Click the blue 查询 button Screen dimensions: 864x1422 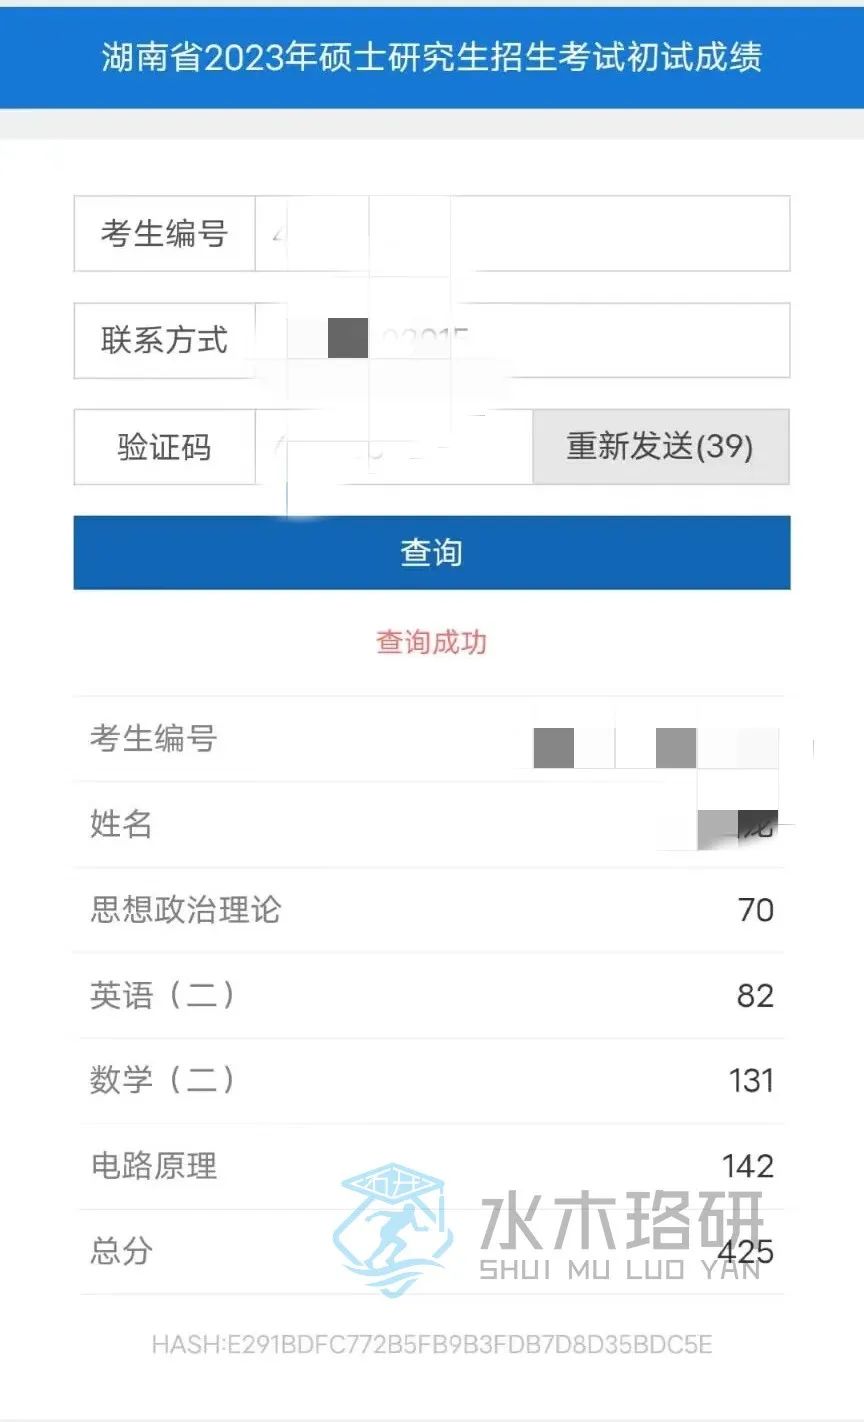[431, 552]
